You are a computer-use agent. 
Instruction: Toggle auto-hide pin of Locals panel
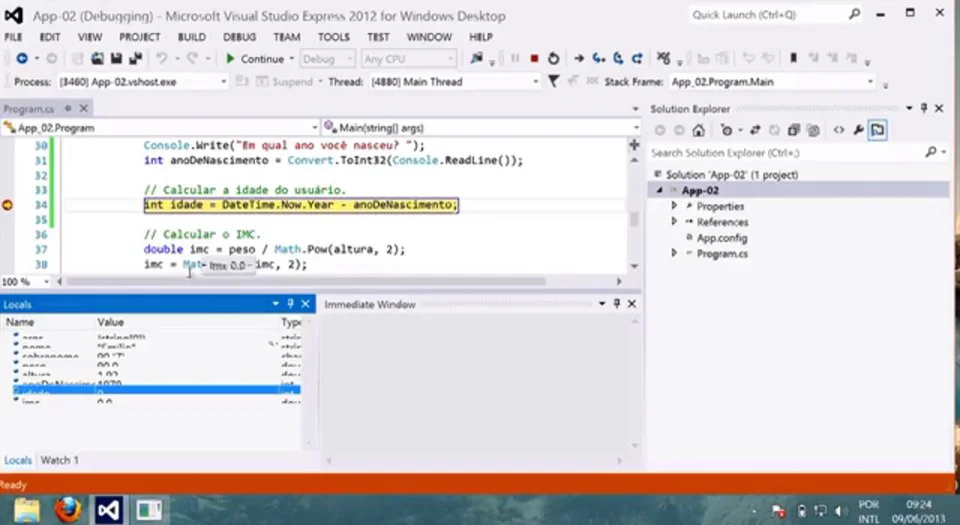(290, 303)
